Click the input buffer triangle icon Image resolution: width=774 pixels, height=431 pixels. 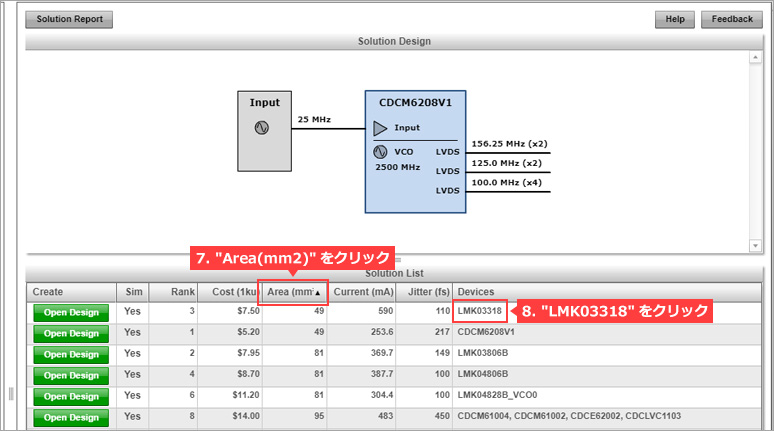[380, 128]
